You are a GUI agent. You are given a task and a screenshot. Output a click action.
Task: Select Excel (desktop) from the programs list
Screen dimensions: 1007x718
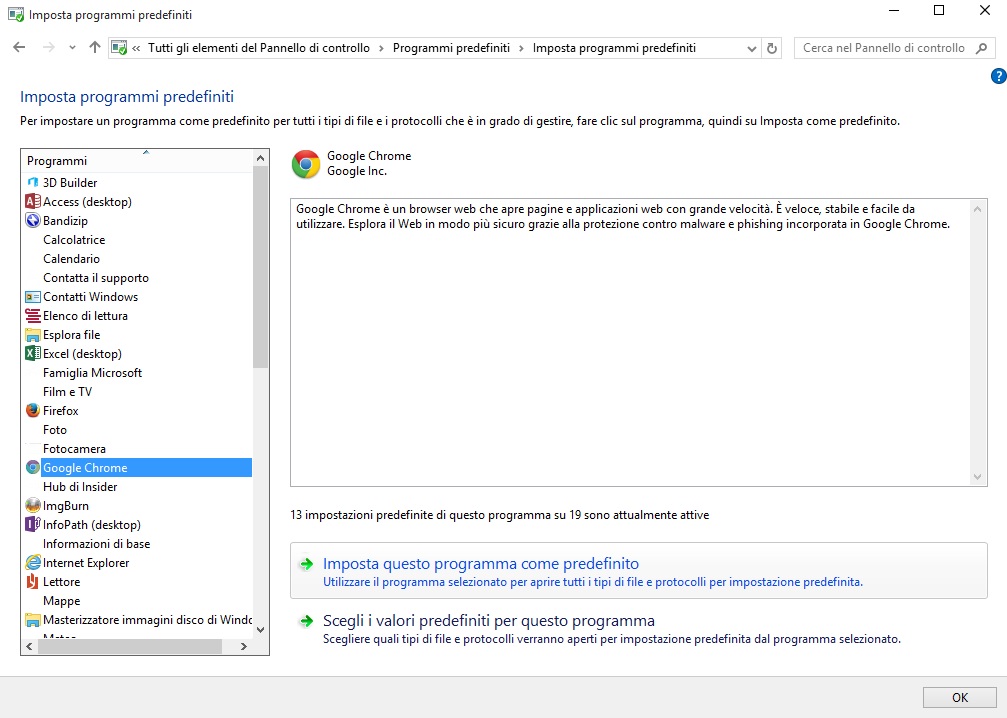tap(81, 353)
